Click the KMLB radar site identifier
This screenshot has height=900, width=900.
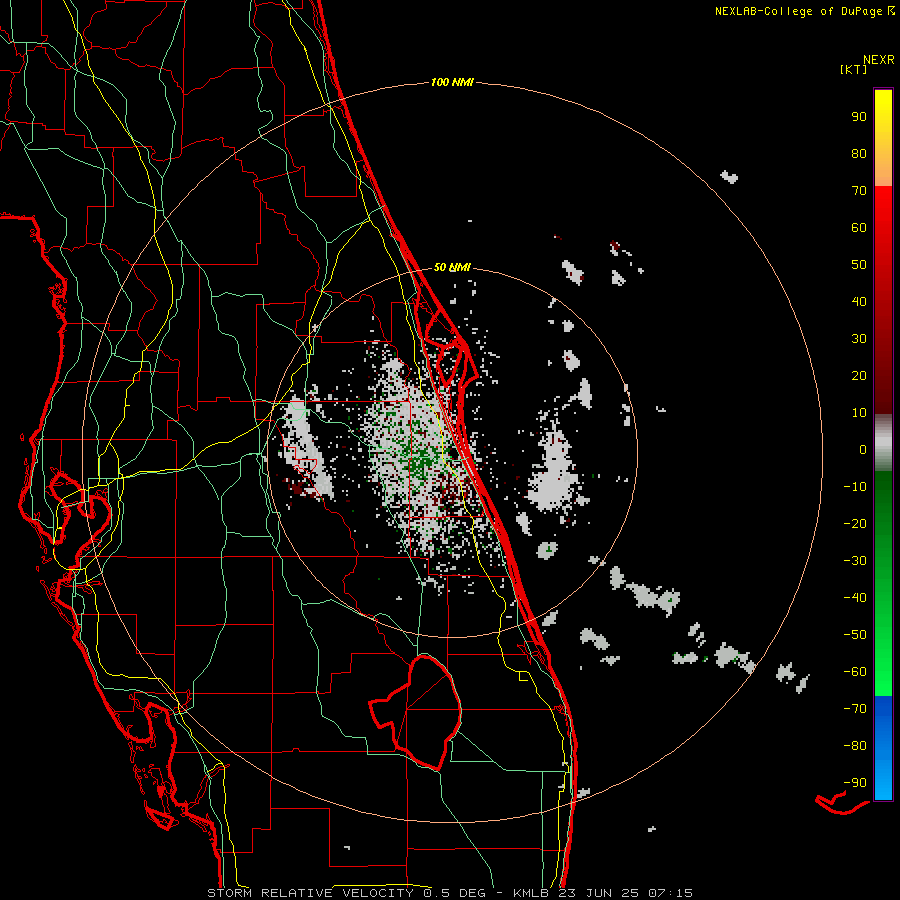tap(531, 893)
